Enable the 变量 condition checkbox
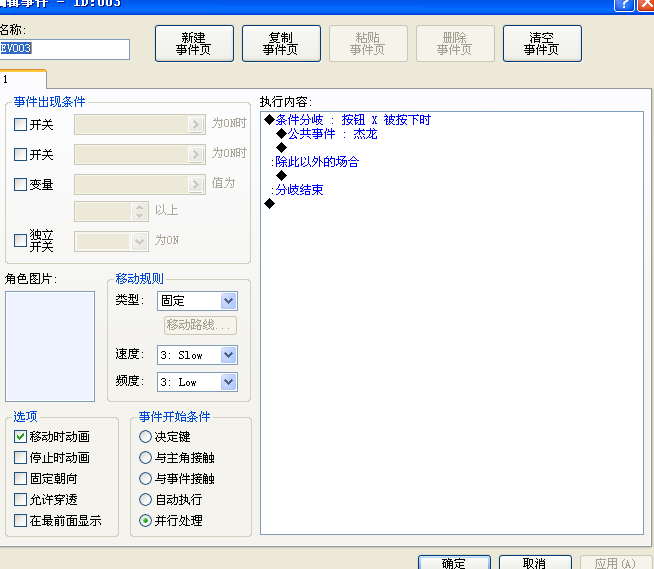This screenshot has width=654, height=569. coord(20,184)
